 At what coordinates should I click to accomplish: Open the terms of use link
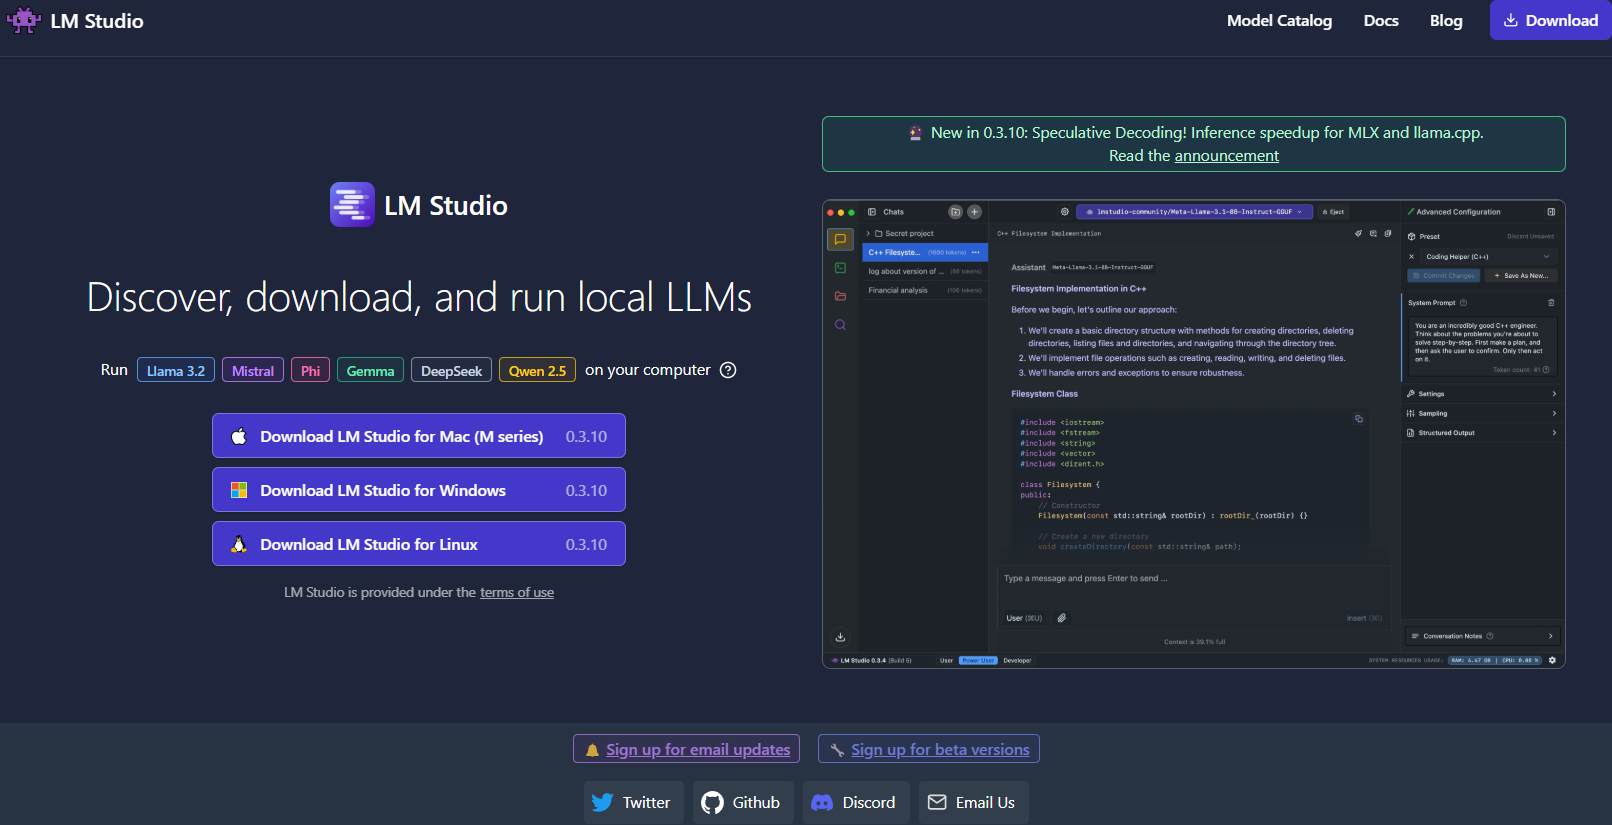click(x=517, y=592)
